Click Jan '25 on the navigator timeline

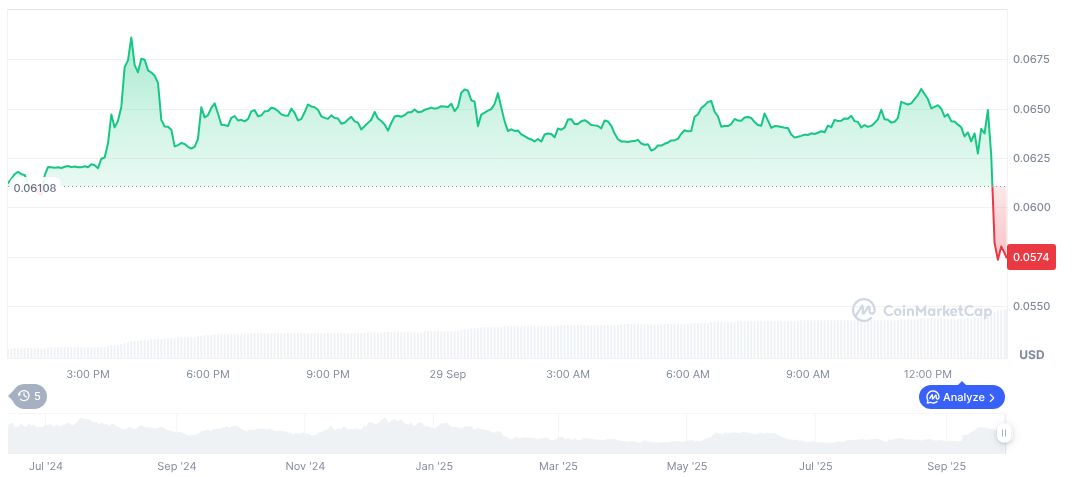click(x=435, y=466)
